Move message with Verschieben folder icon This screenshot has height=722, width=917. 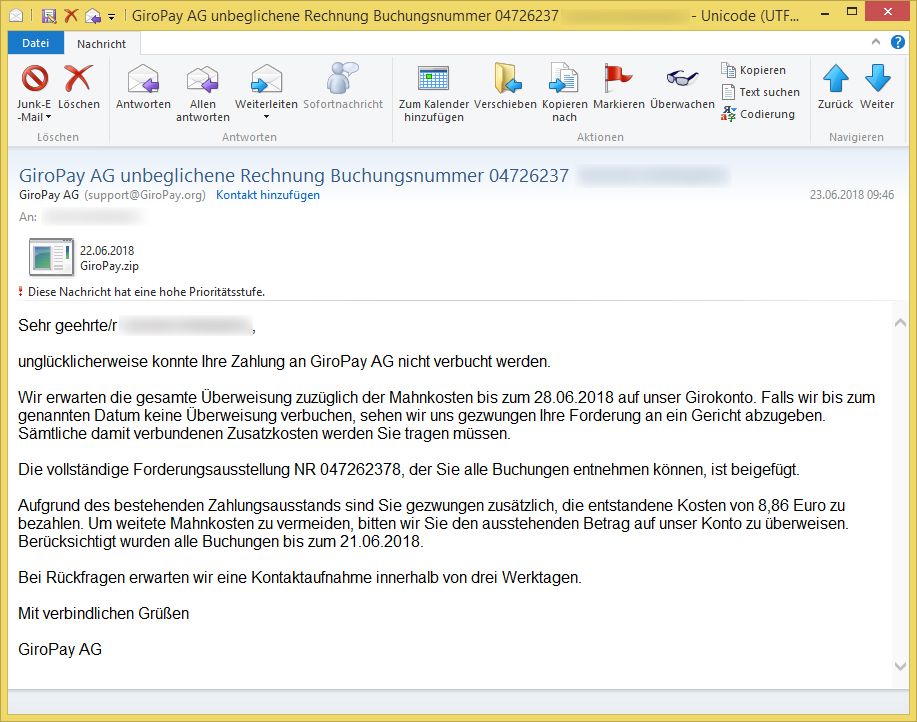(x=506, y=78)
